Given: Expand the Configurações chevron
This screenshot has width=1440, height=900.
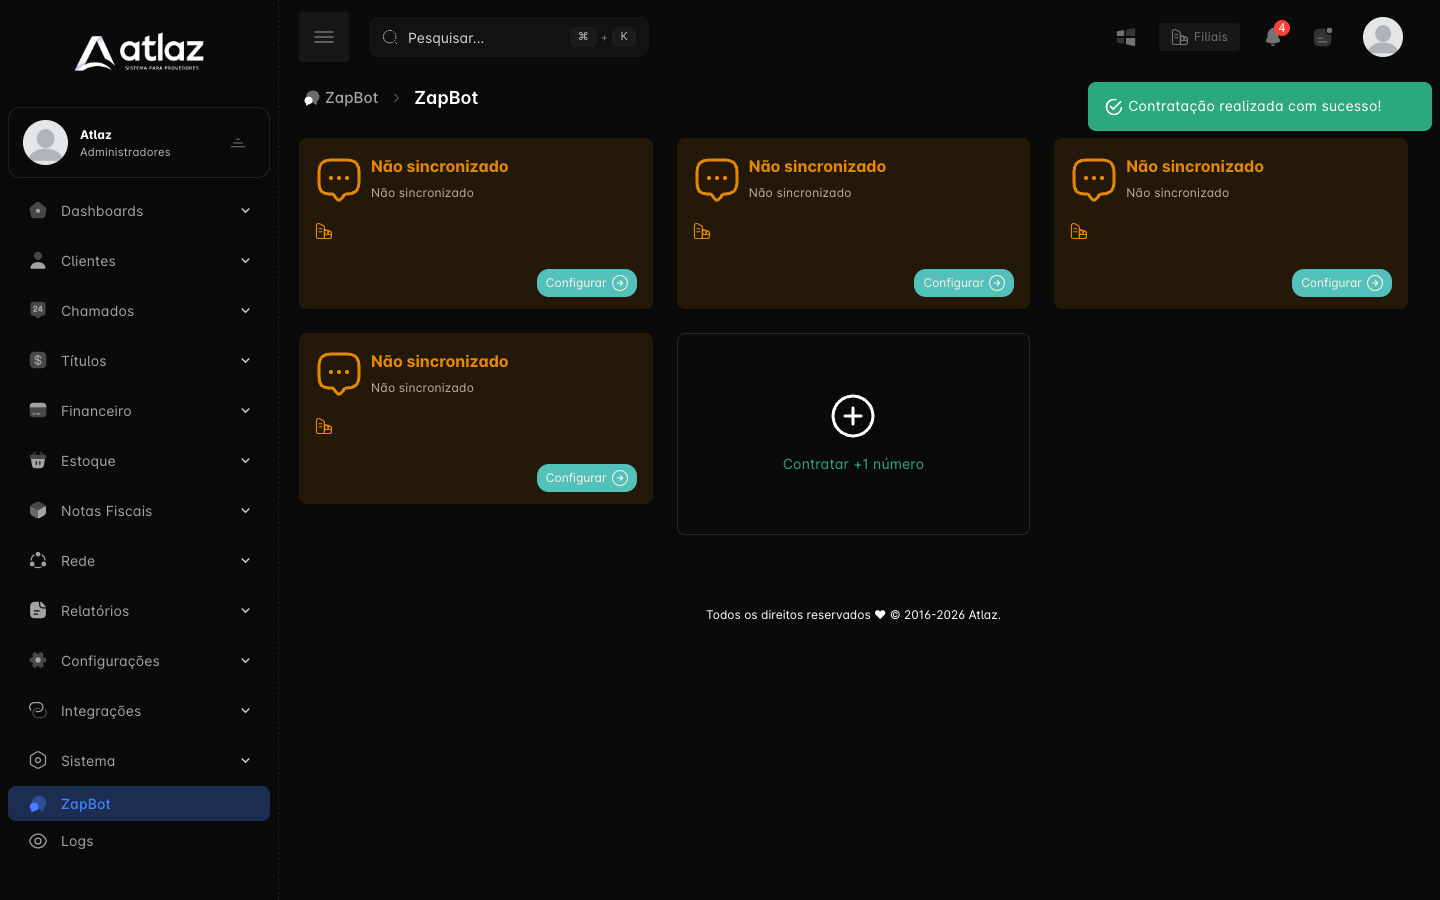Looking at the screenshot, I should [x=245, y=660].
